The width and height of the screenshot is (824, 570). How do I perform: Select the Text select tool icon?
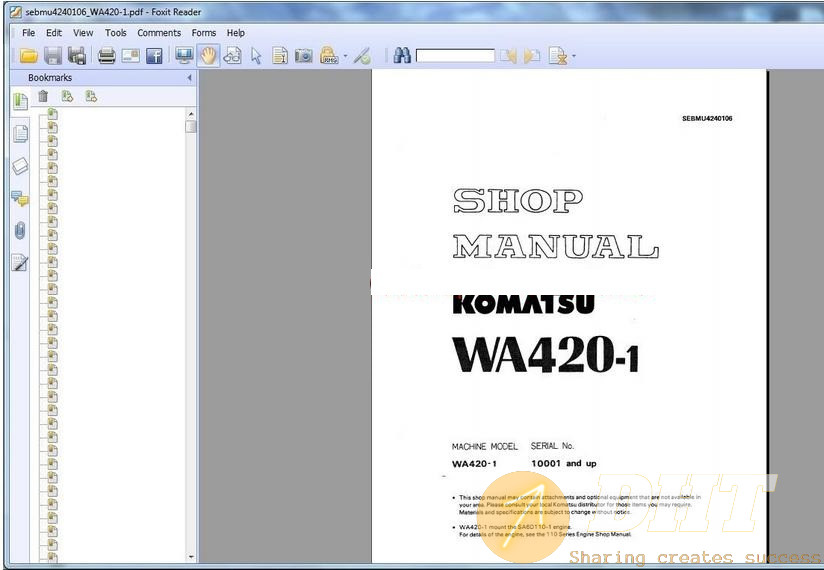tap(280, 56)
